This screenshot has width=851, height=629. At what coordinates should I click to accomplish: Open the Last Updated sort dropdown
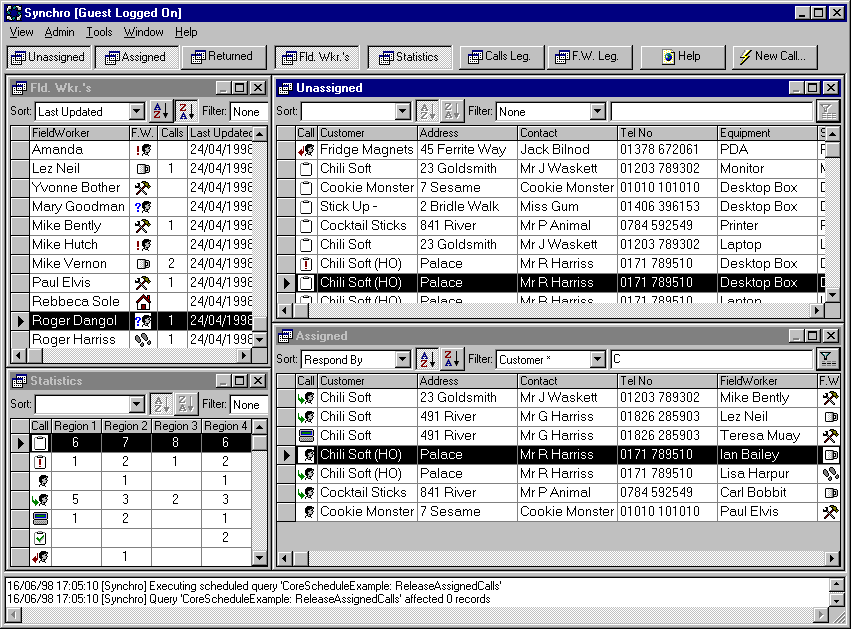tap(137, 112)
